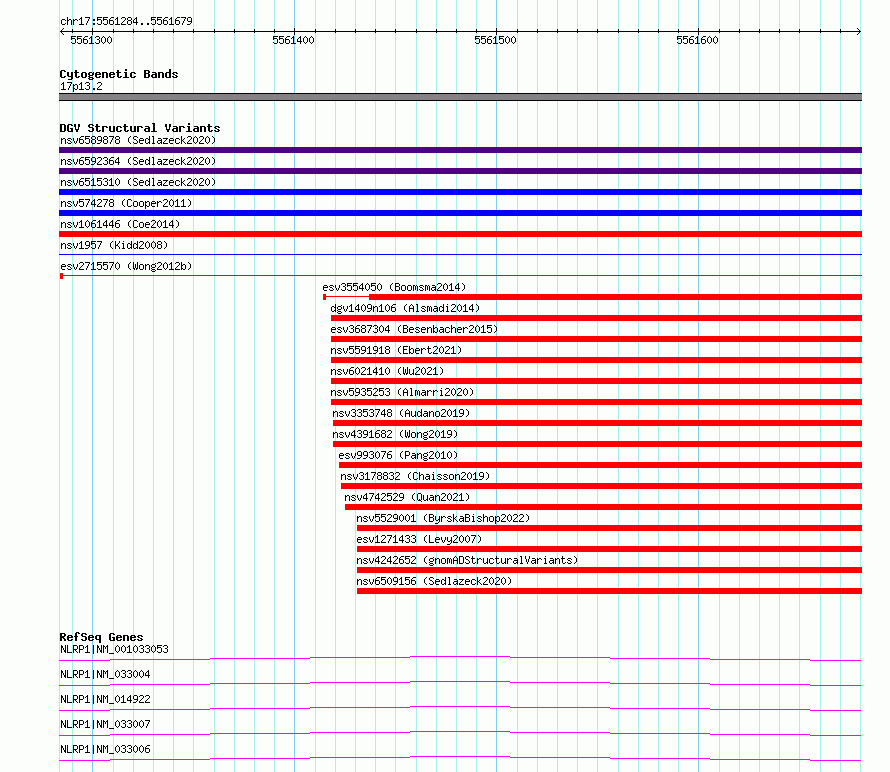Click the magenta gene line under NM_001033053
The width and height of the screenshot is (890, 772).
pyautogui.click(x=460, y=658)
